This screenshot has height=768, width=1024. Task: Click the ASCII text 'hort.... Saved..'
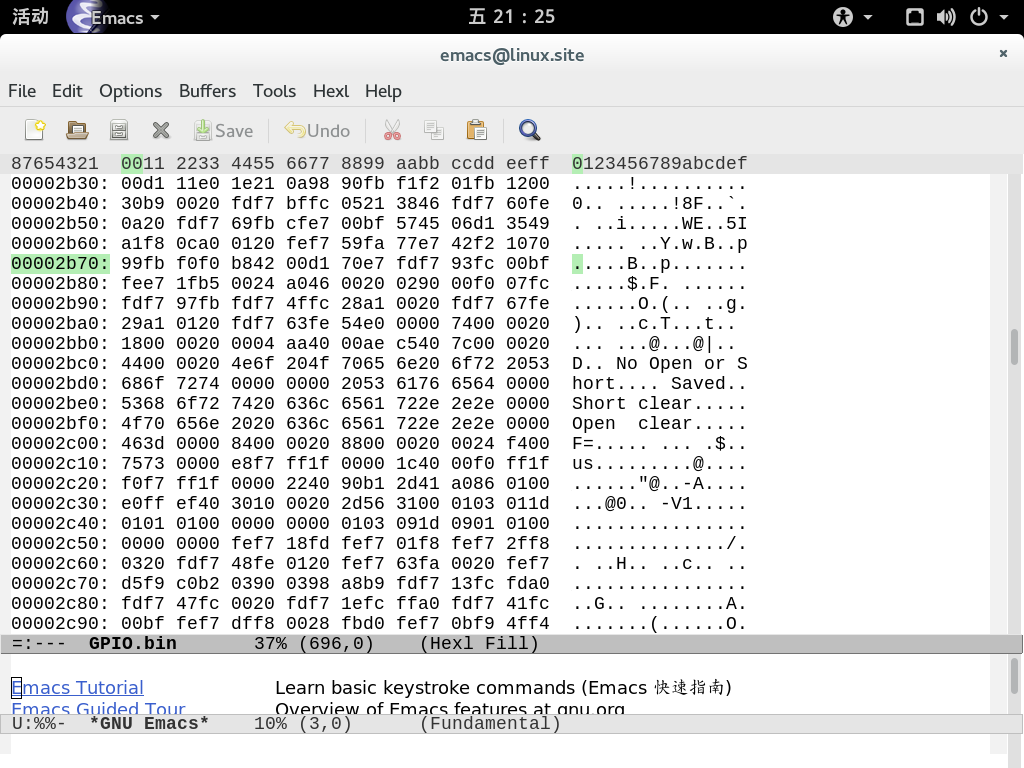660,383
